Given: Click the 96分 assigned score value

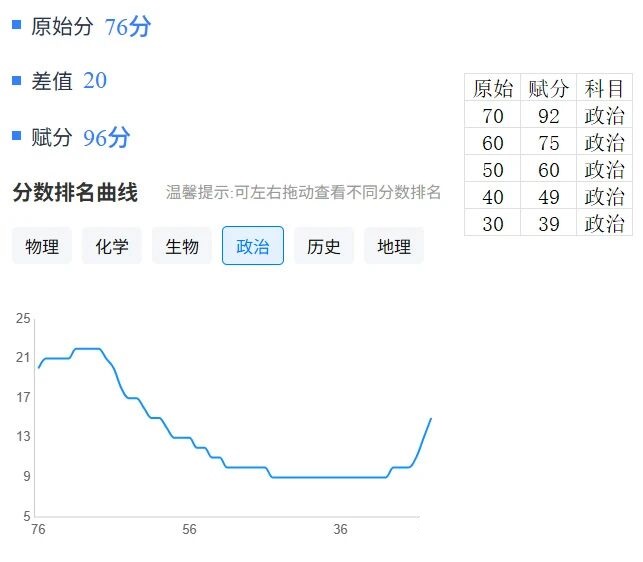Looking at the screenshot, I should point(106,138).
